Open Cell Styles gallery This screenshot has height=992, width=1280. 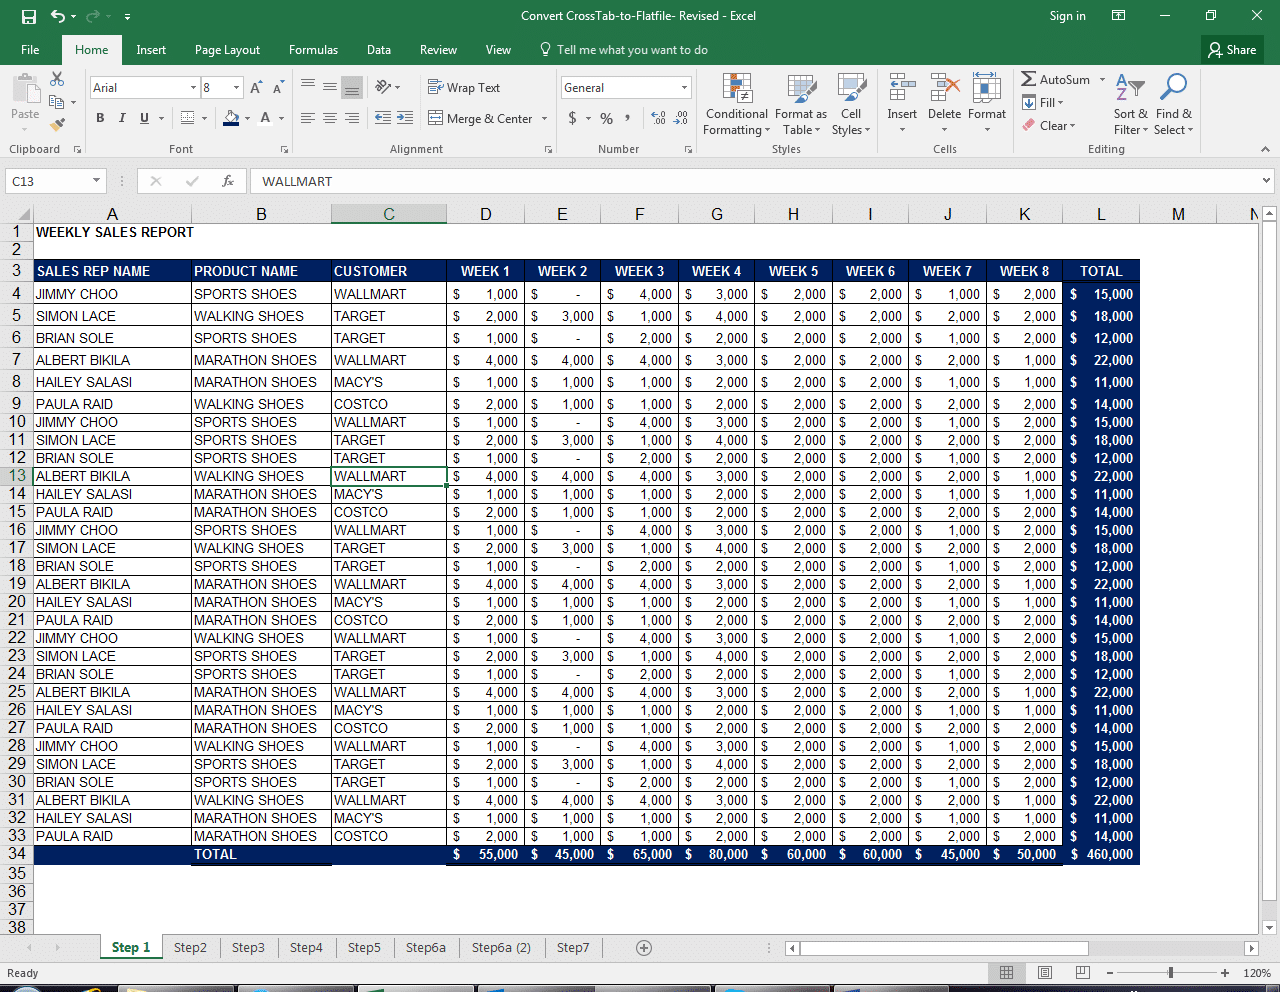tap(851, 104)
